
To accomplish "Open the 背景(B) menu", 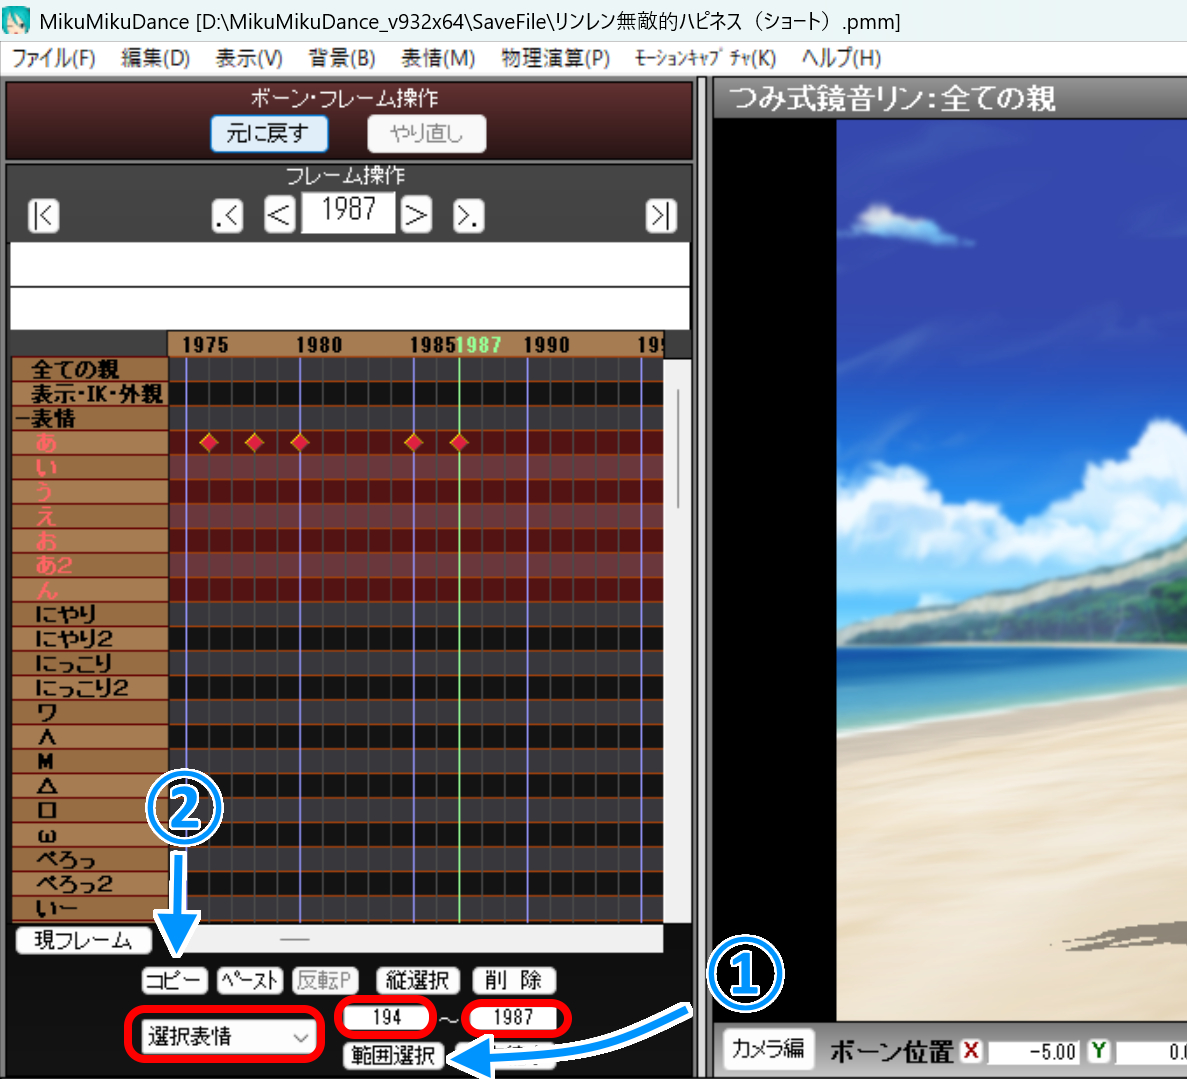I will coord(342,58).
